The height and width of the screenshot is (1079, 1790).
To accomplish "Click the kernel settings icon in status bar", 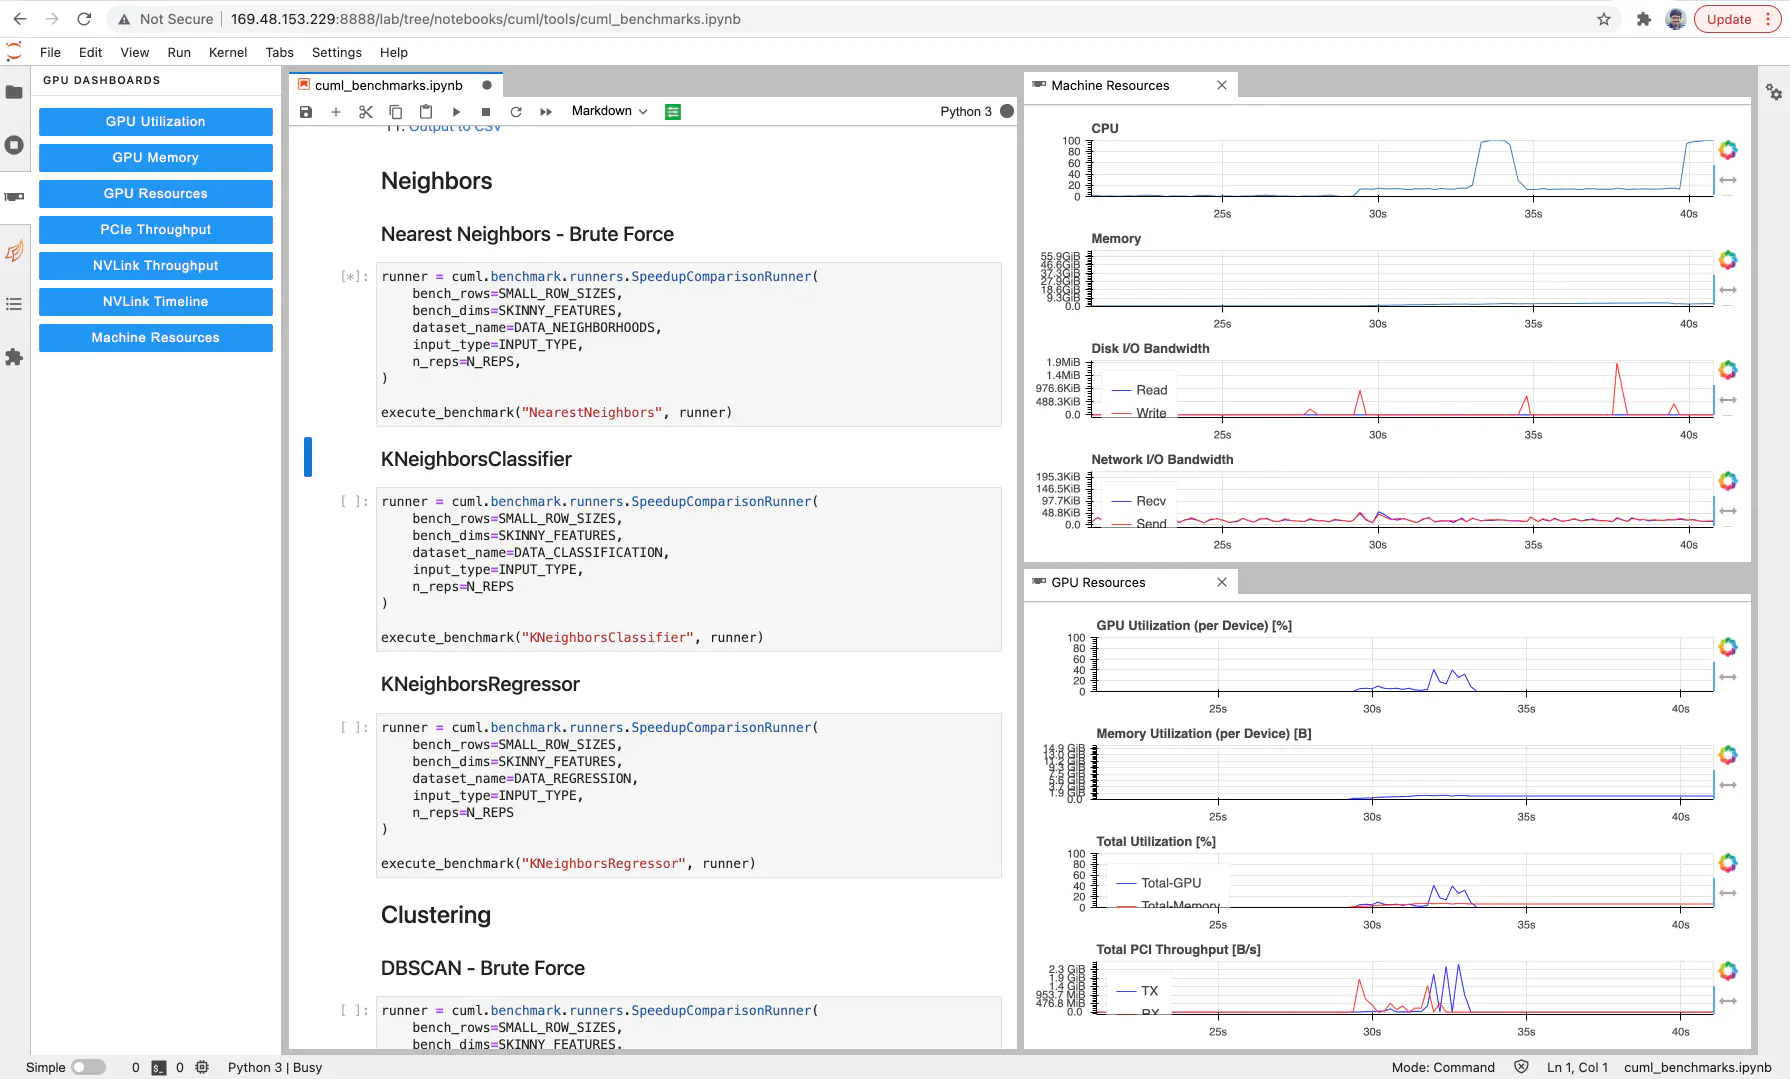I will (202, 1068).
